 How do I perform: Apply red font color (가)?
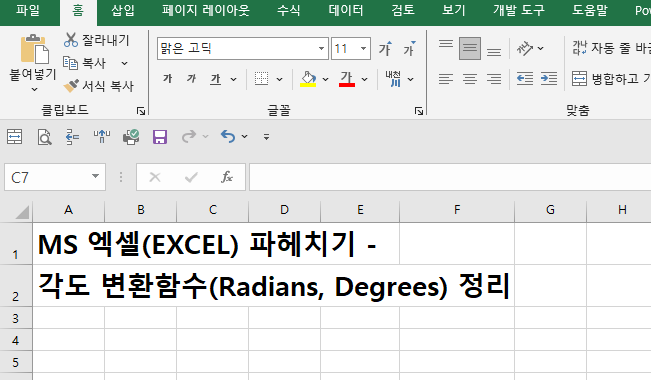(347, 78)
